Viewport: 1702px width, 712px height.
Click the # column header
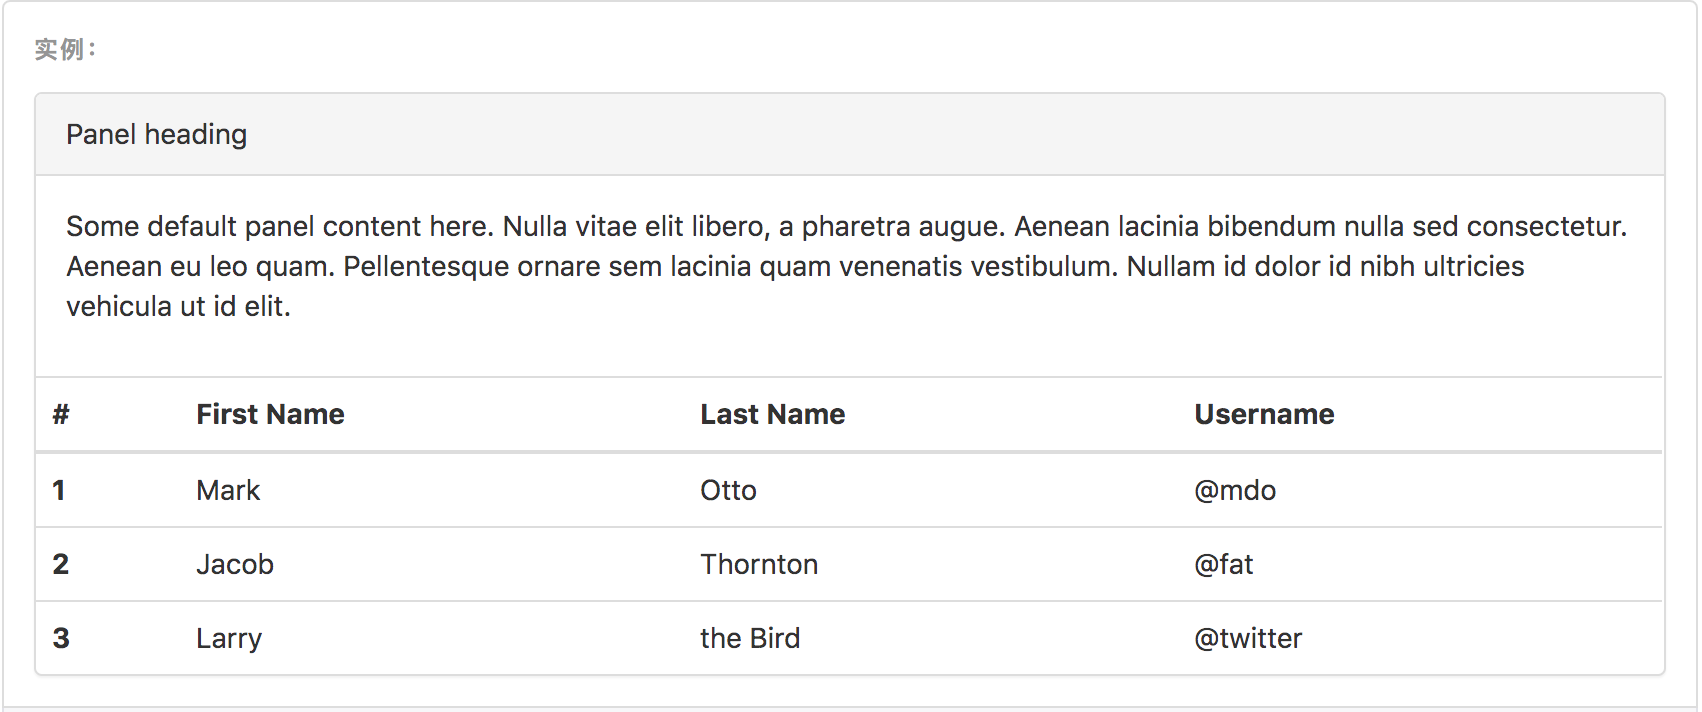(61, 414)
